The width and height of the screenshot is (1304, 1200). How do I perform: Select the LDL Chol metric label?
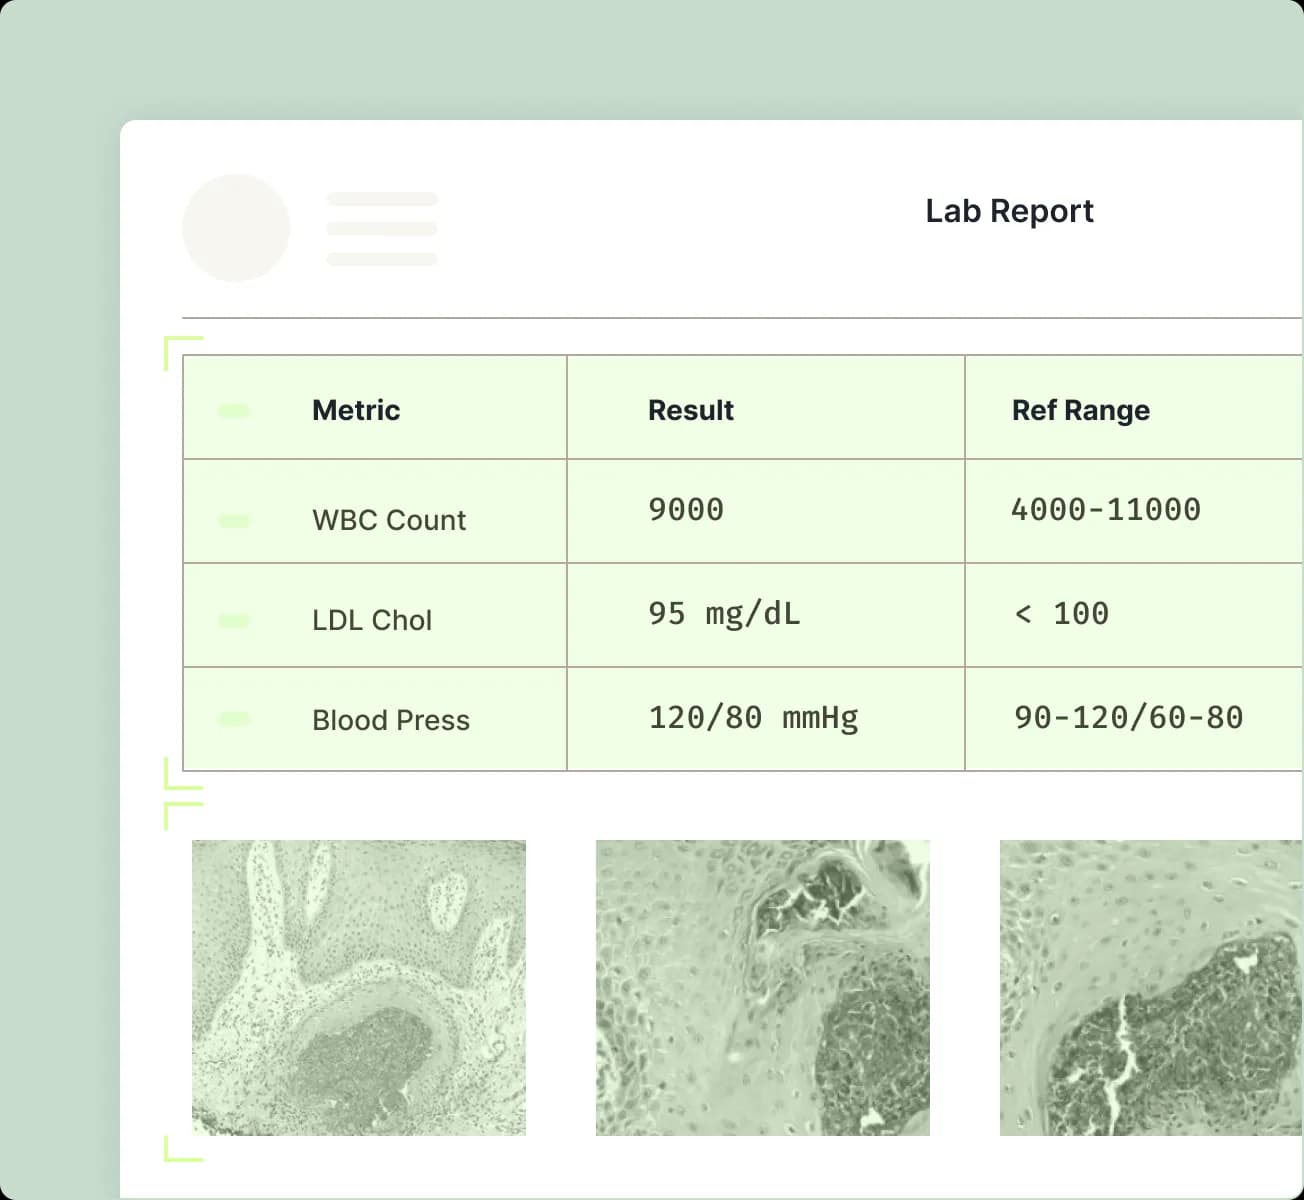[372, 620]
